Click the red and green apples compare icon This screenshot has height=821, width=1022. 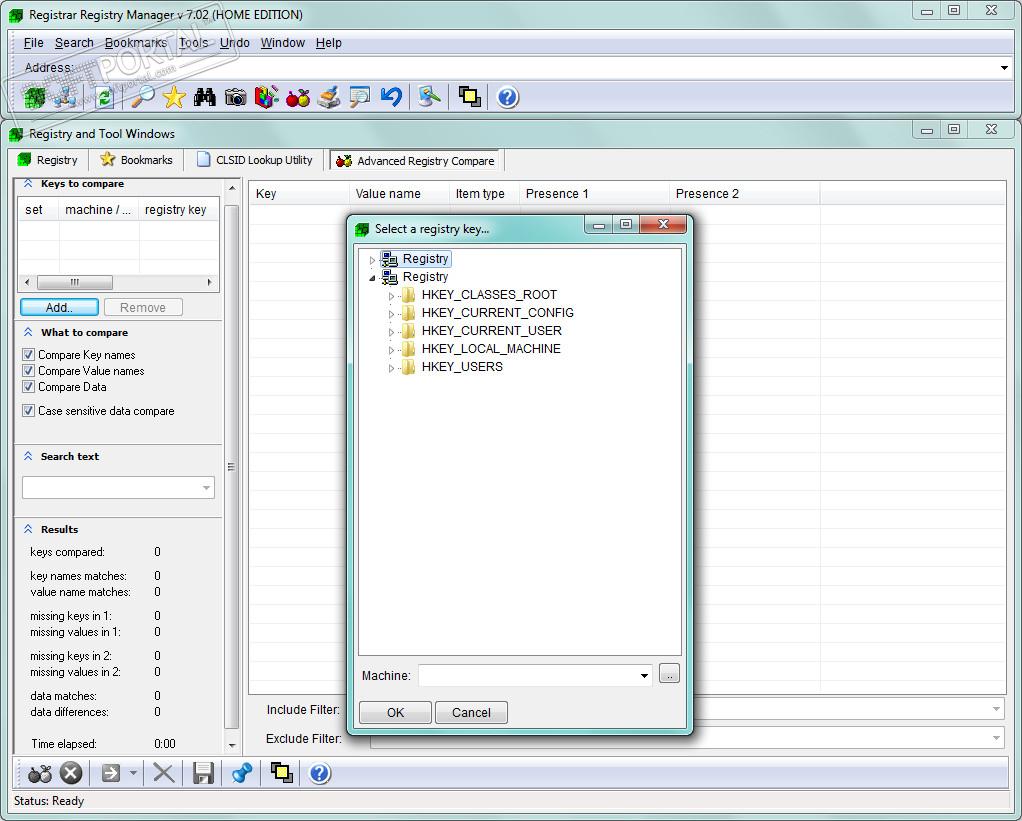coord(298,98)
